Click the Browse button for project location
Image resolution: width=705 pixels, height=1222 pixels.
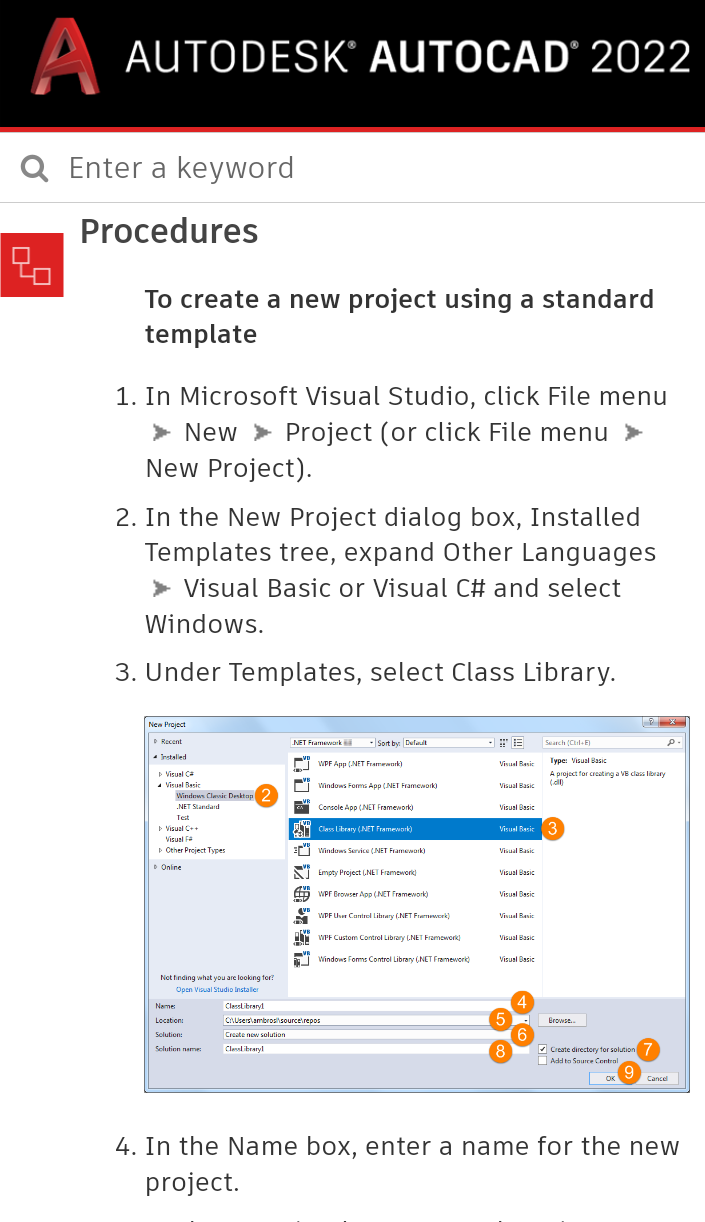[561, 1019]
